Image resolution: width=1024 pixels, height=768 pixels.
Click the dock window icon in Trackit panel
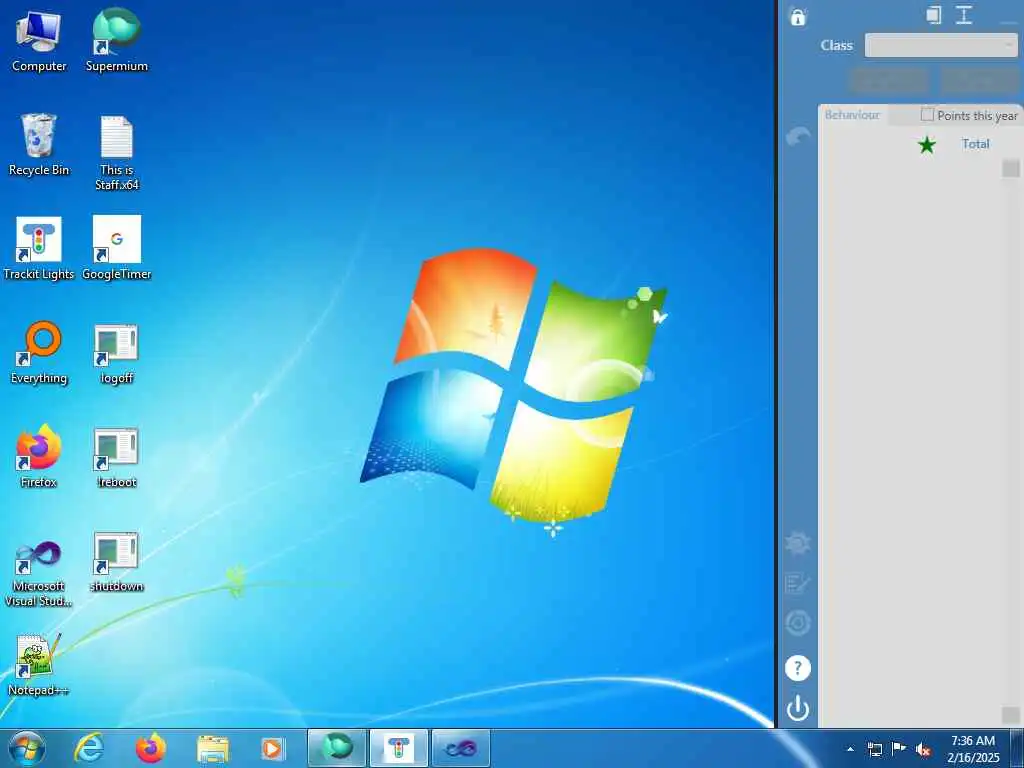click(934, 15)
